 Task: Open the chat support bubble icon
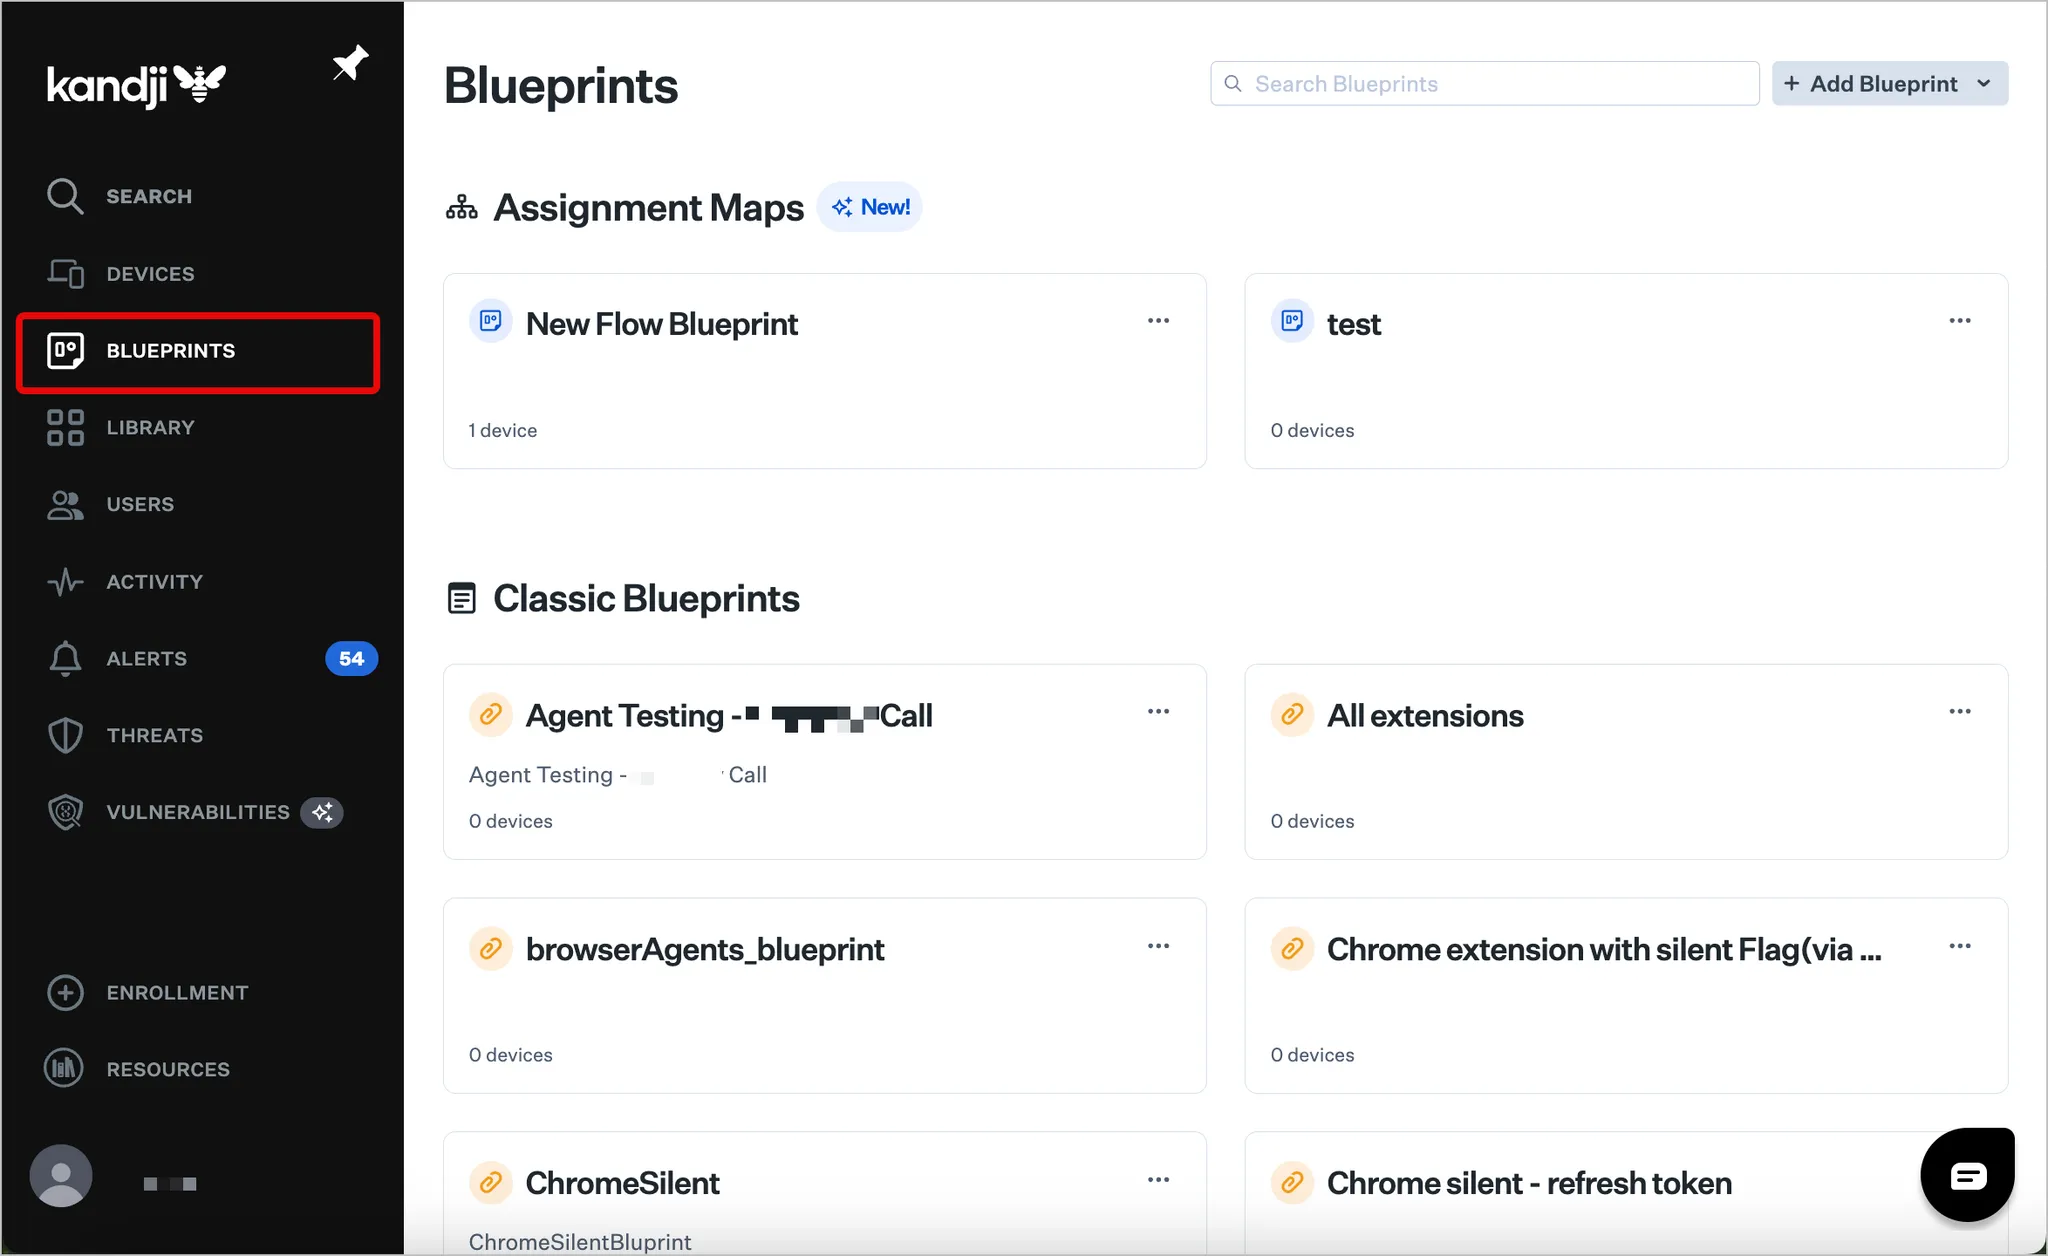pos(1966,1175)
